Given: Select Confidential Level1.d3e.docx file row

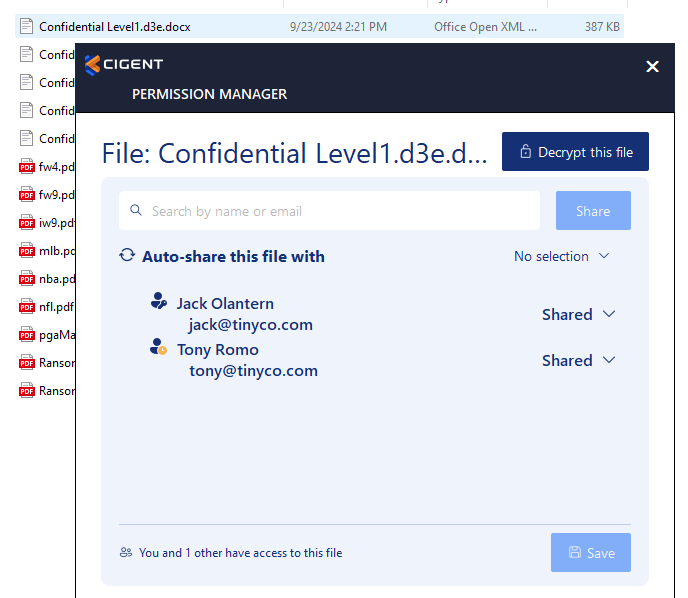Looking at the screenshot, I should (319, 26).
